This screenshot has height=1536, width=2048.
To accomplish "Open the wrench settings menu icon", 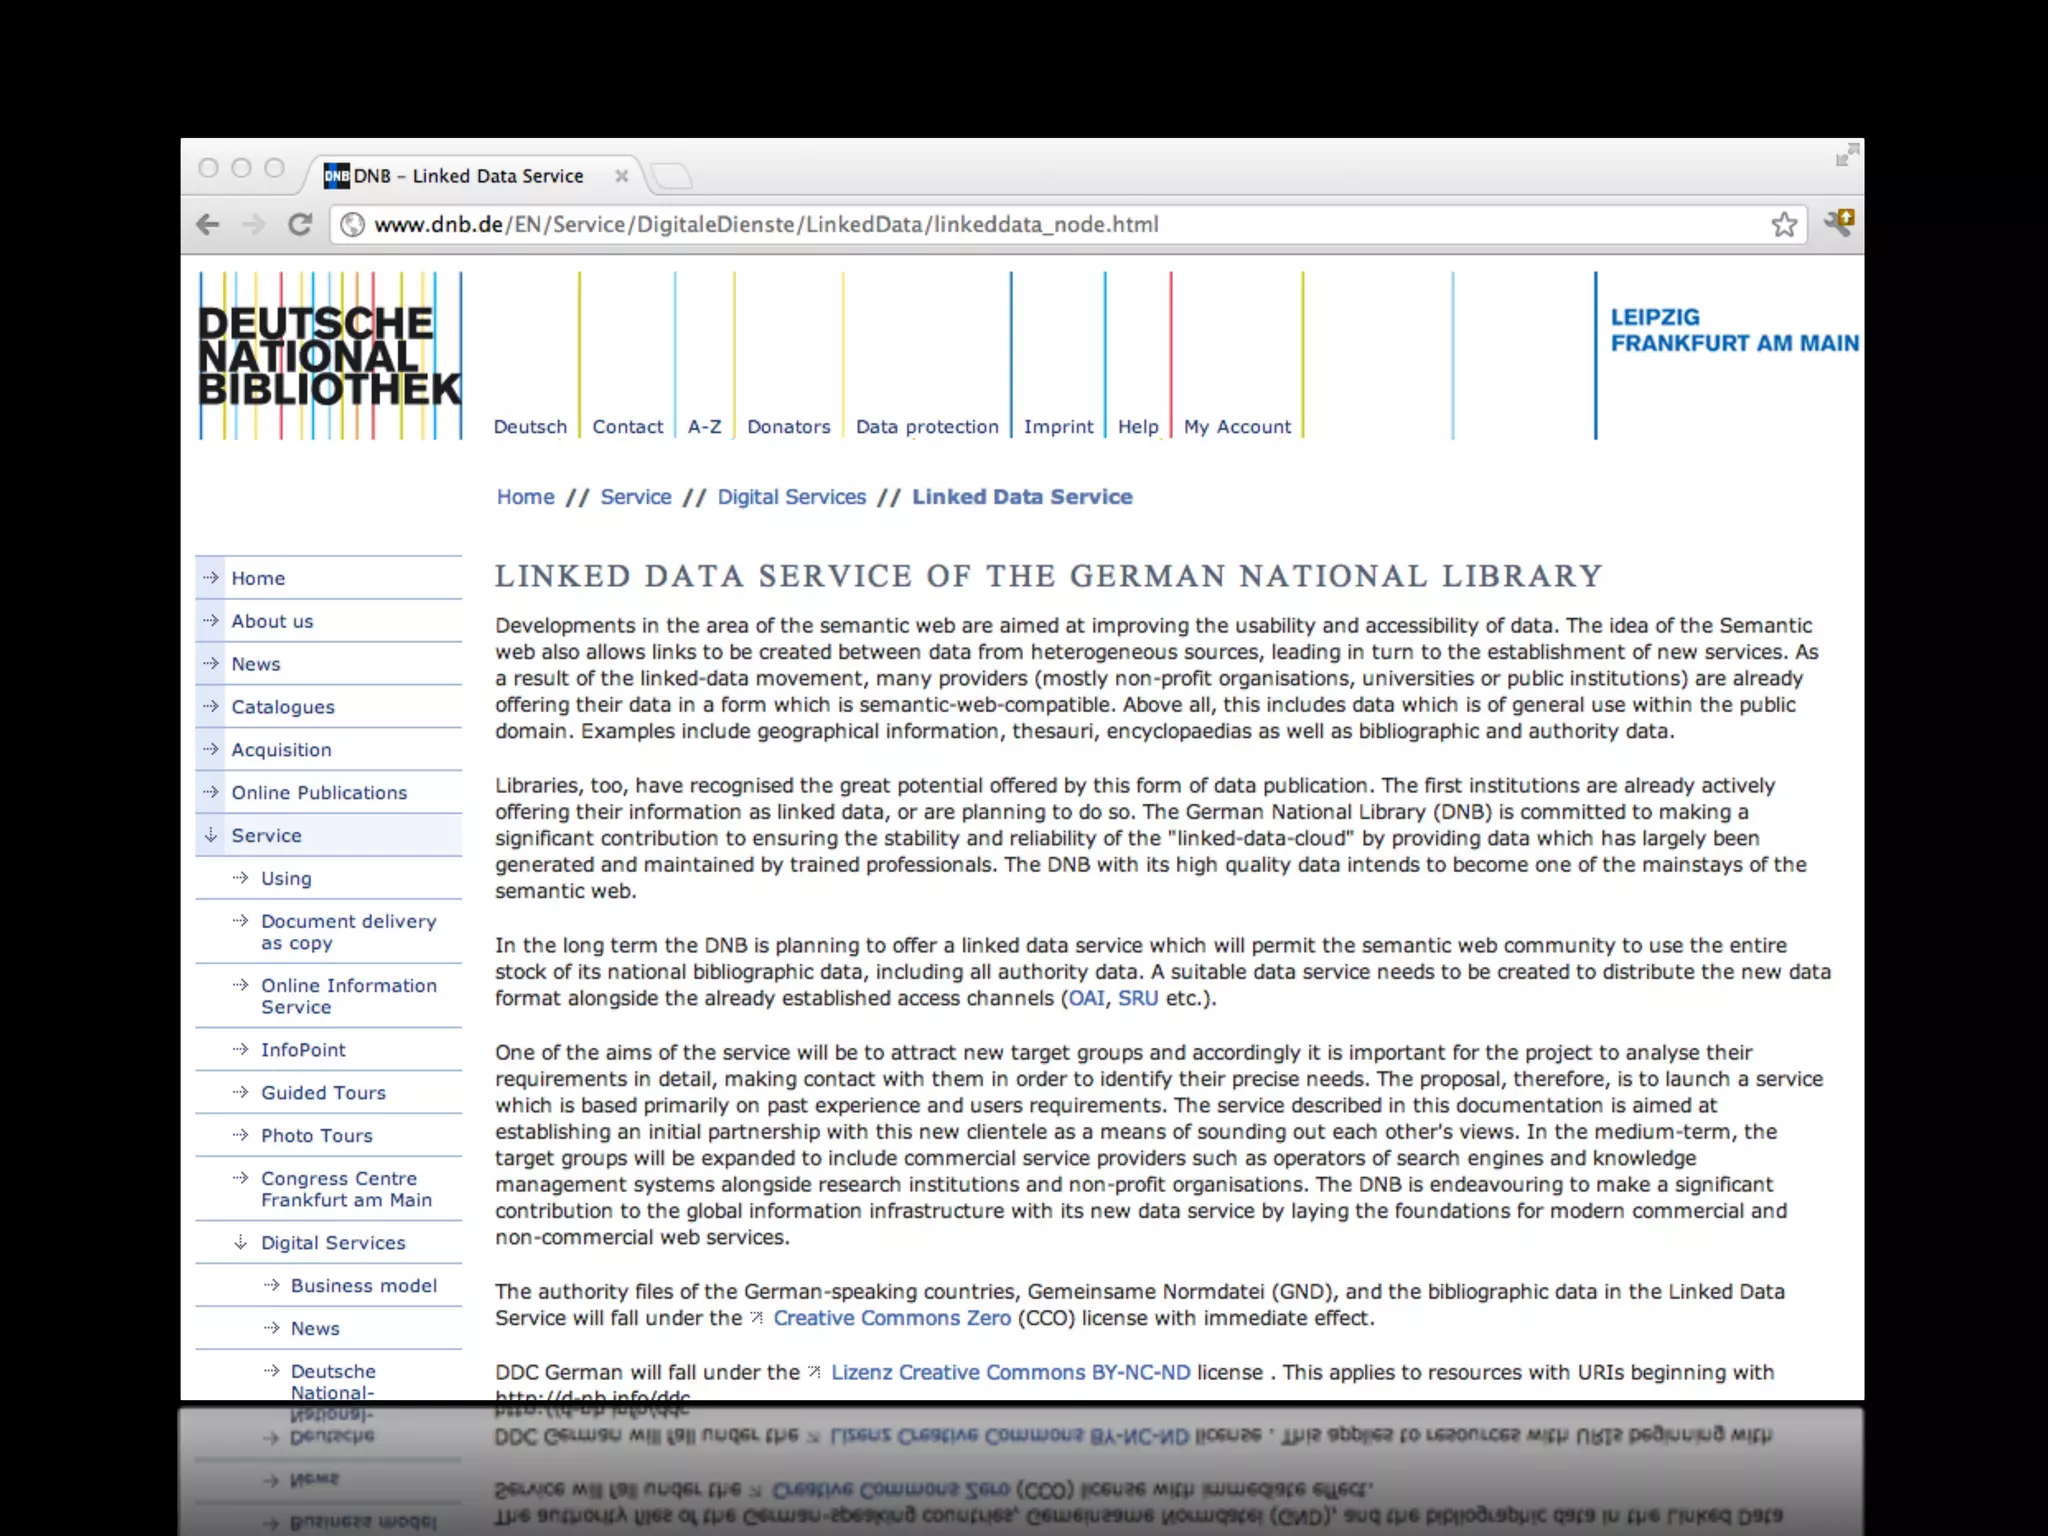I will point(1839,223).
